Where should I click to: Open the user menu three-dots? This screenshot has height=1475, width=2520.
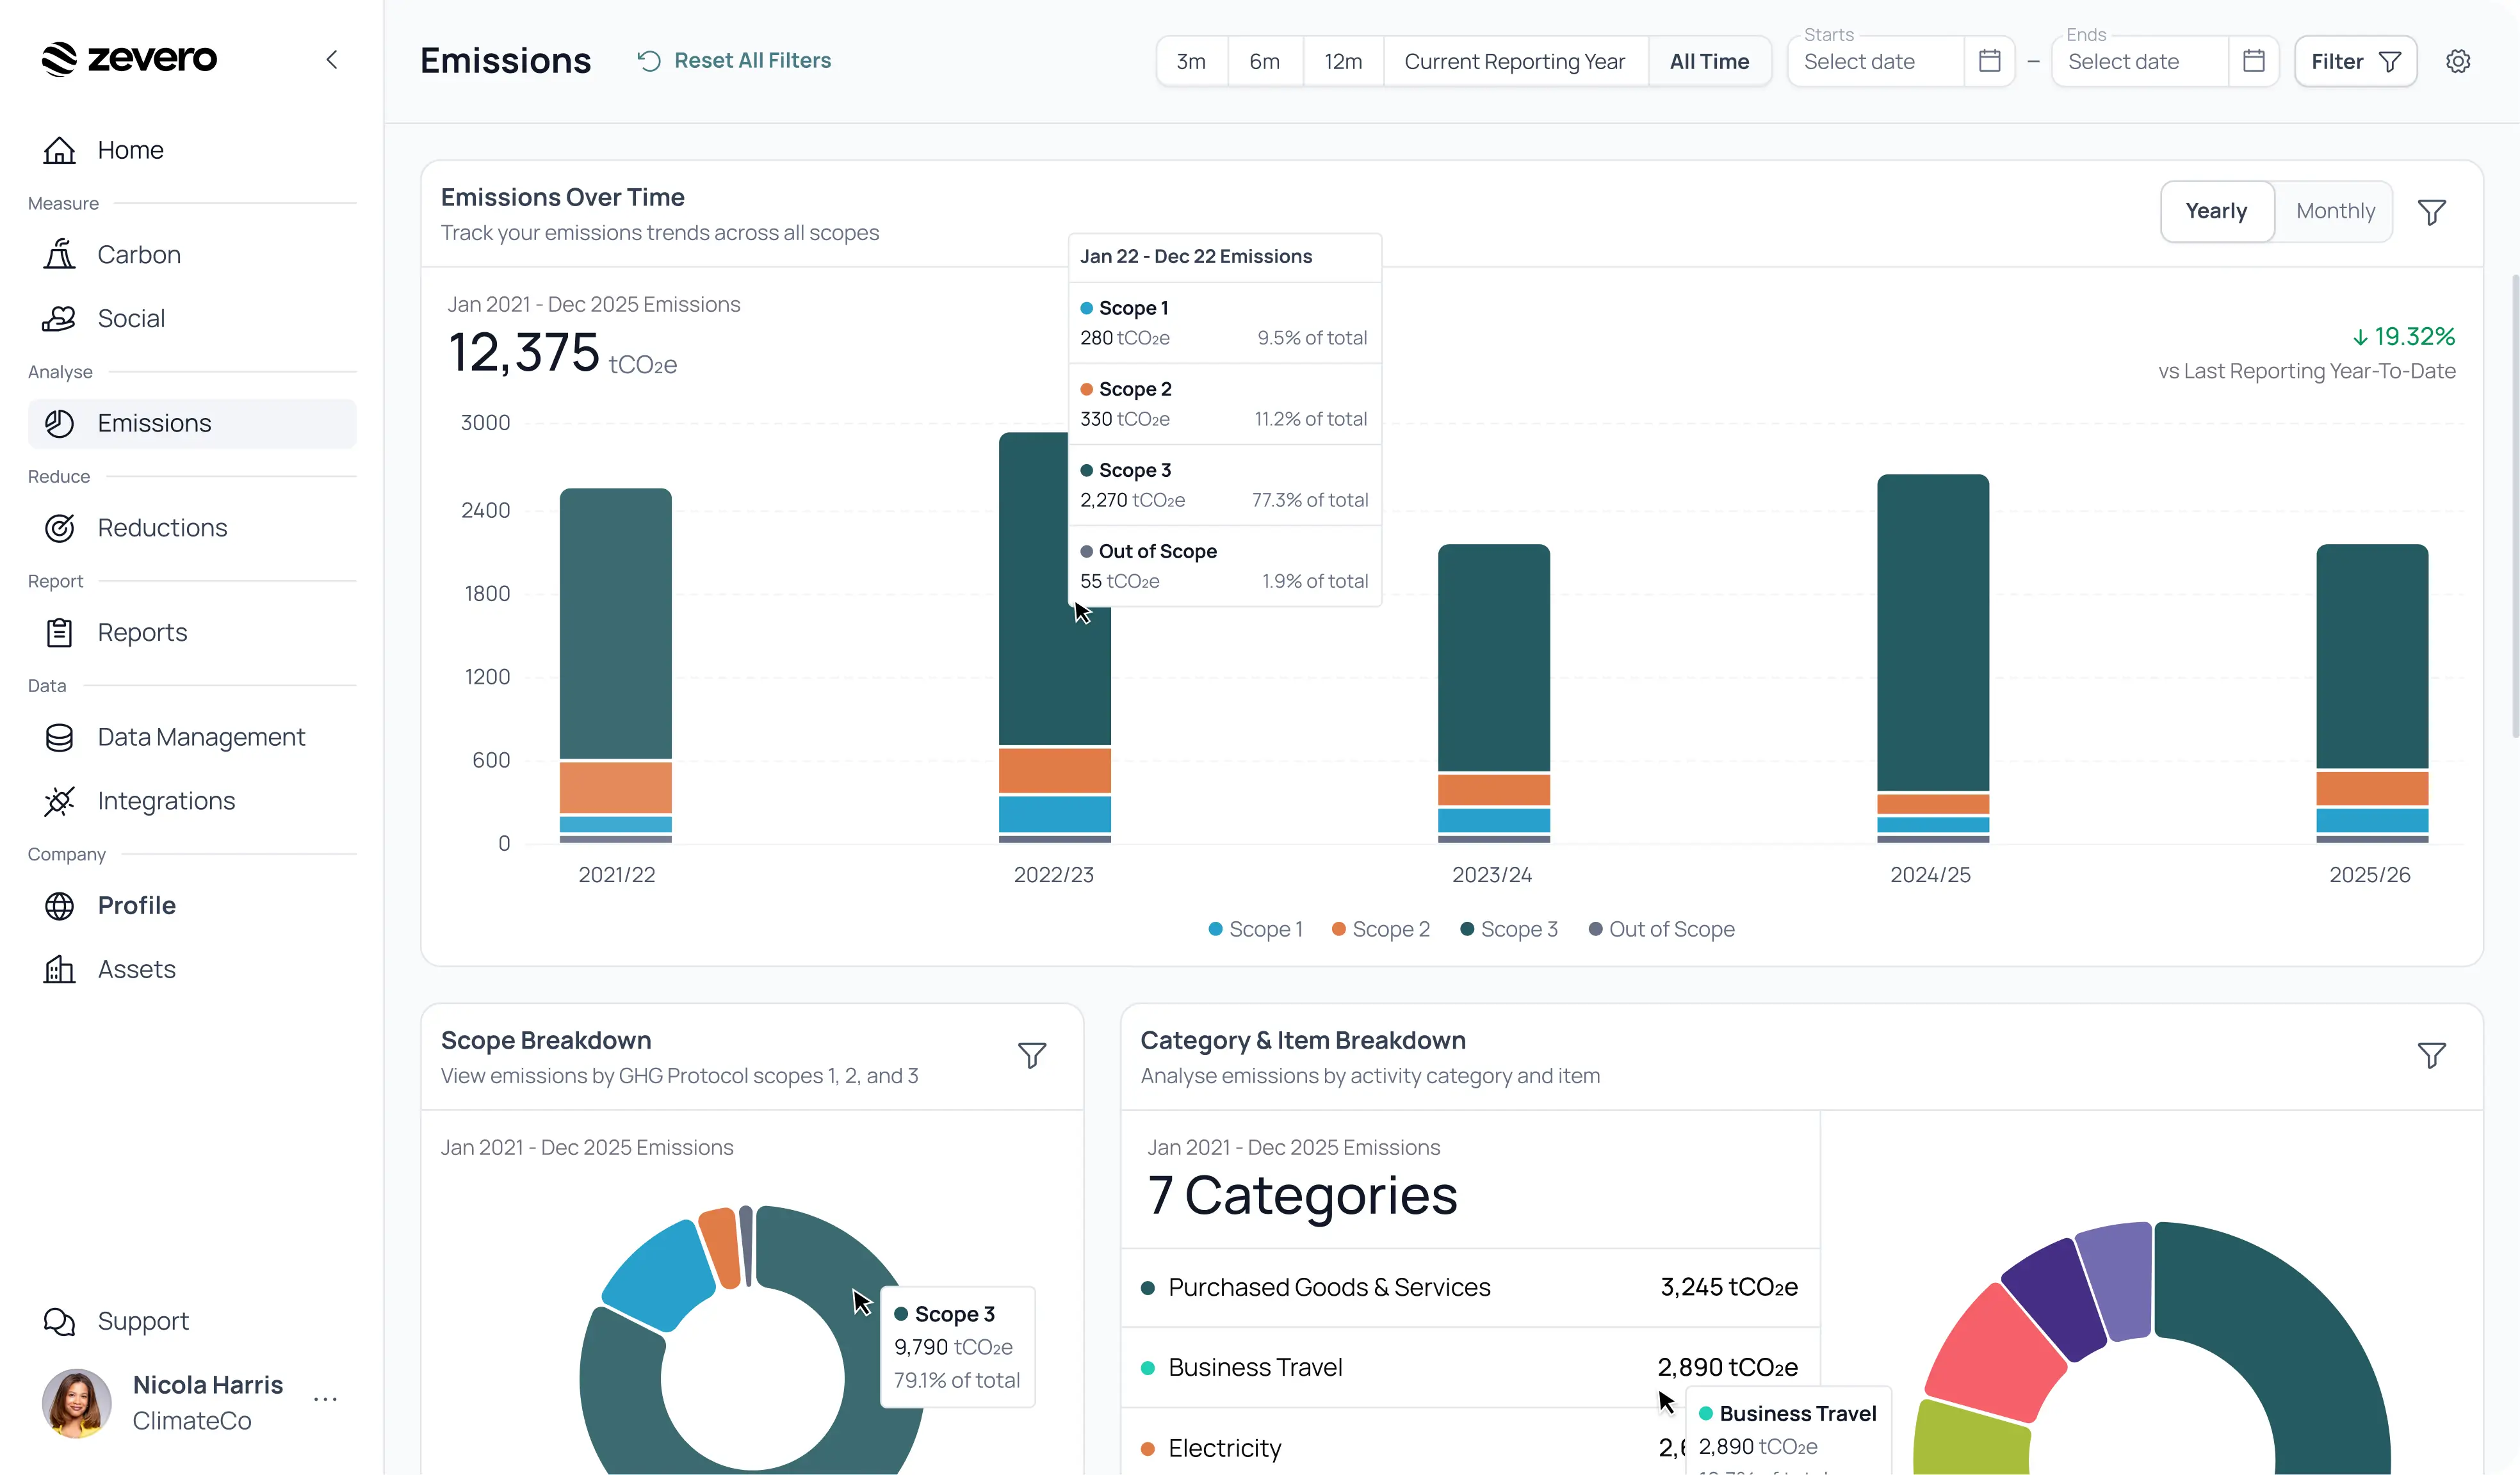click(325, 1399)
